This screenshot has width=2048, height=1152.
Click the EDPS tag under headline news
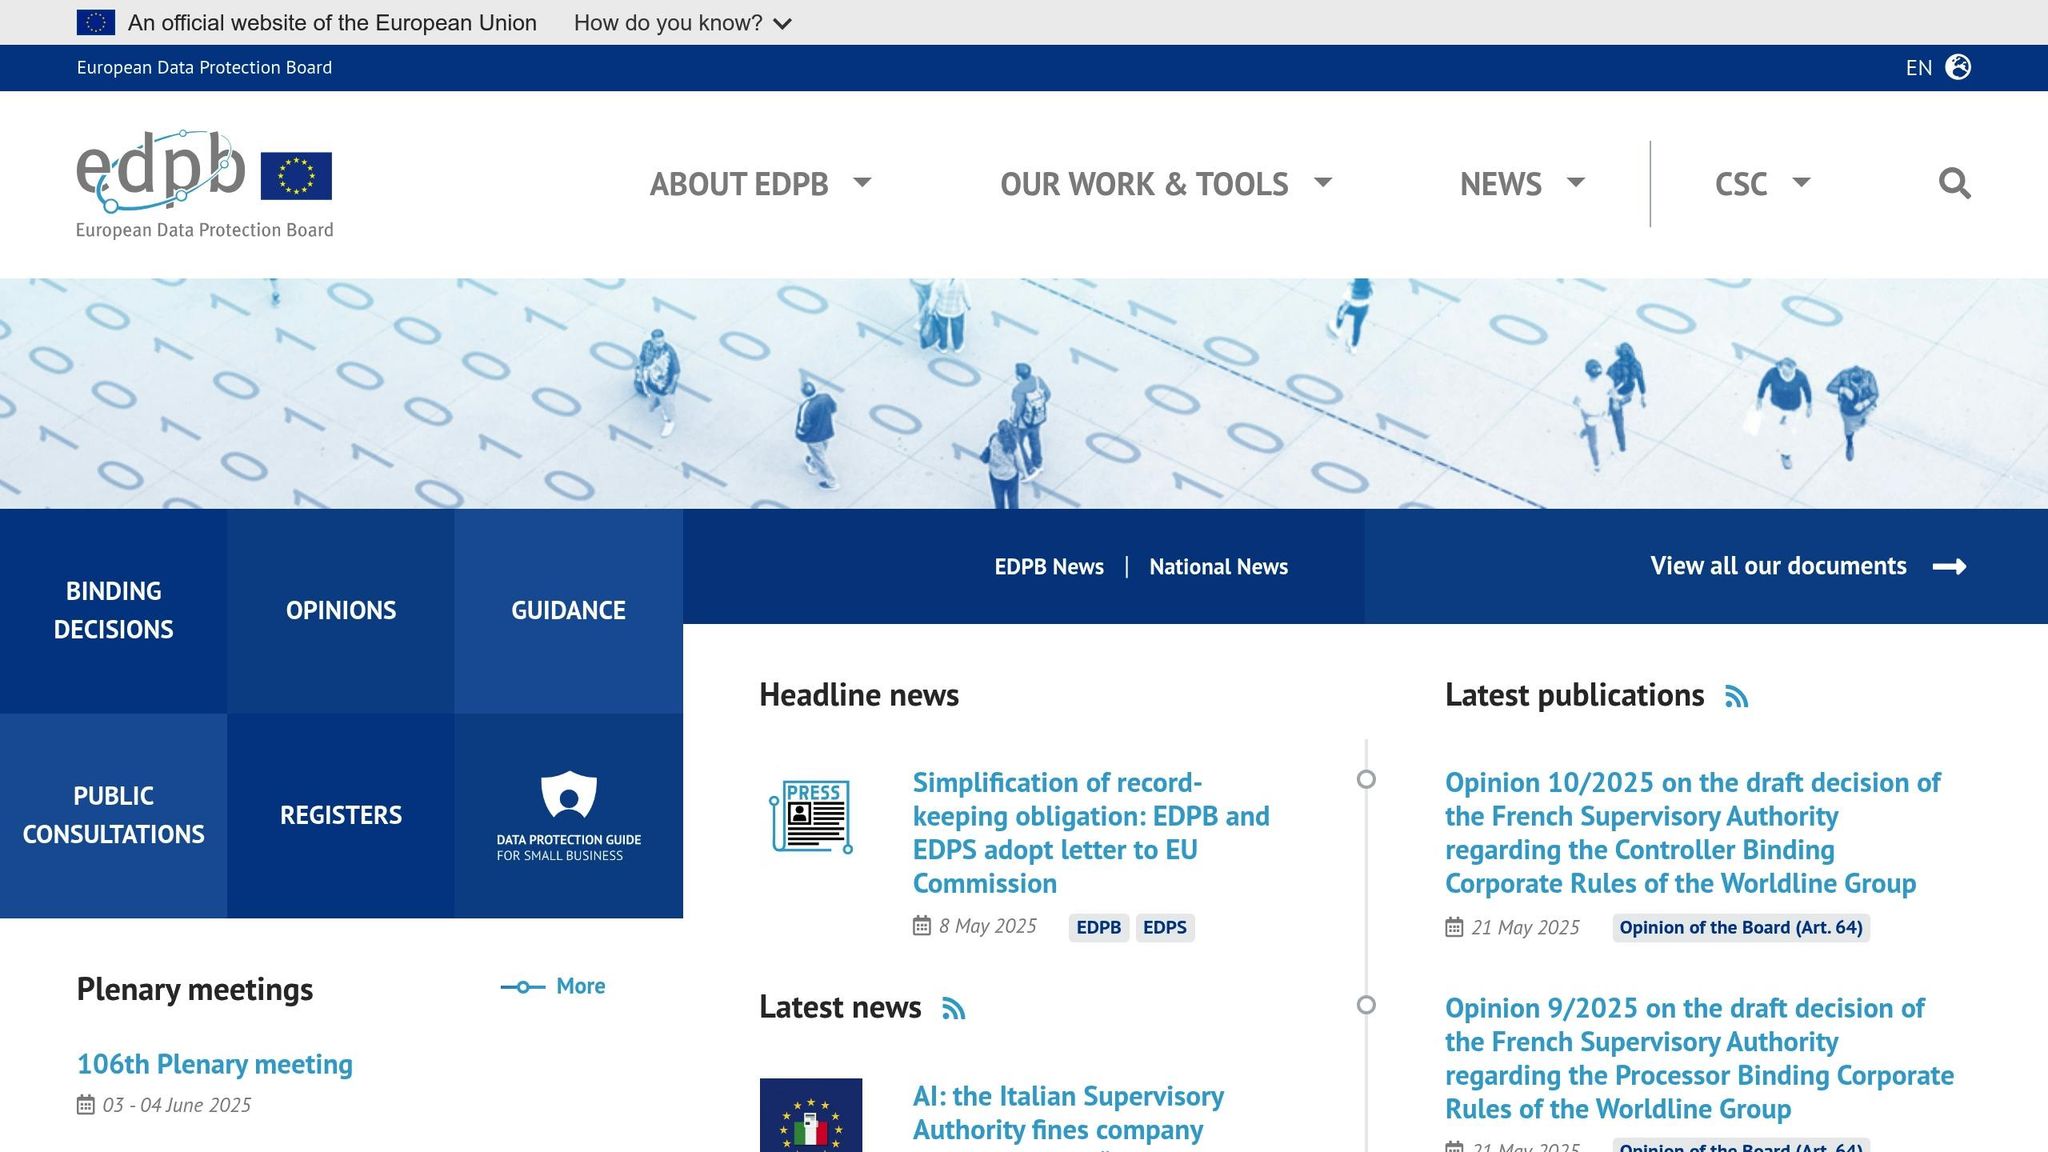[1165, 927]
